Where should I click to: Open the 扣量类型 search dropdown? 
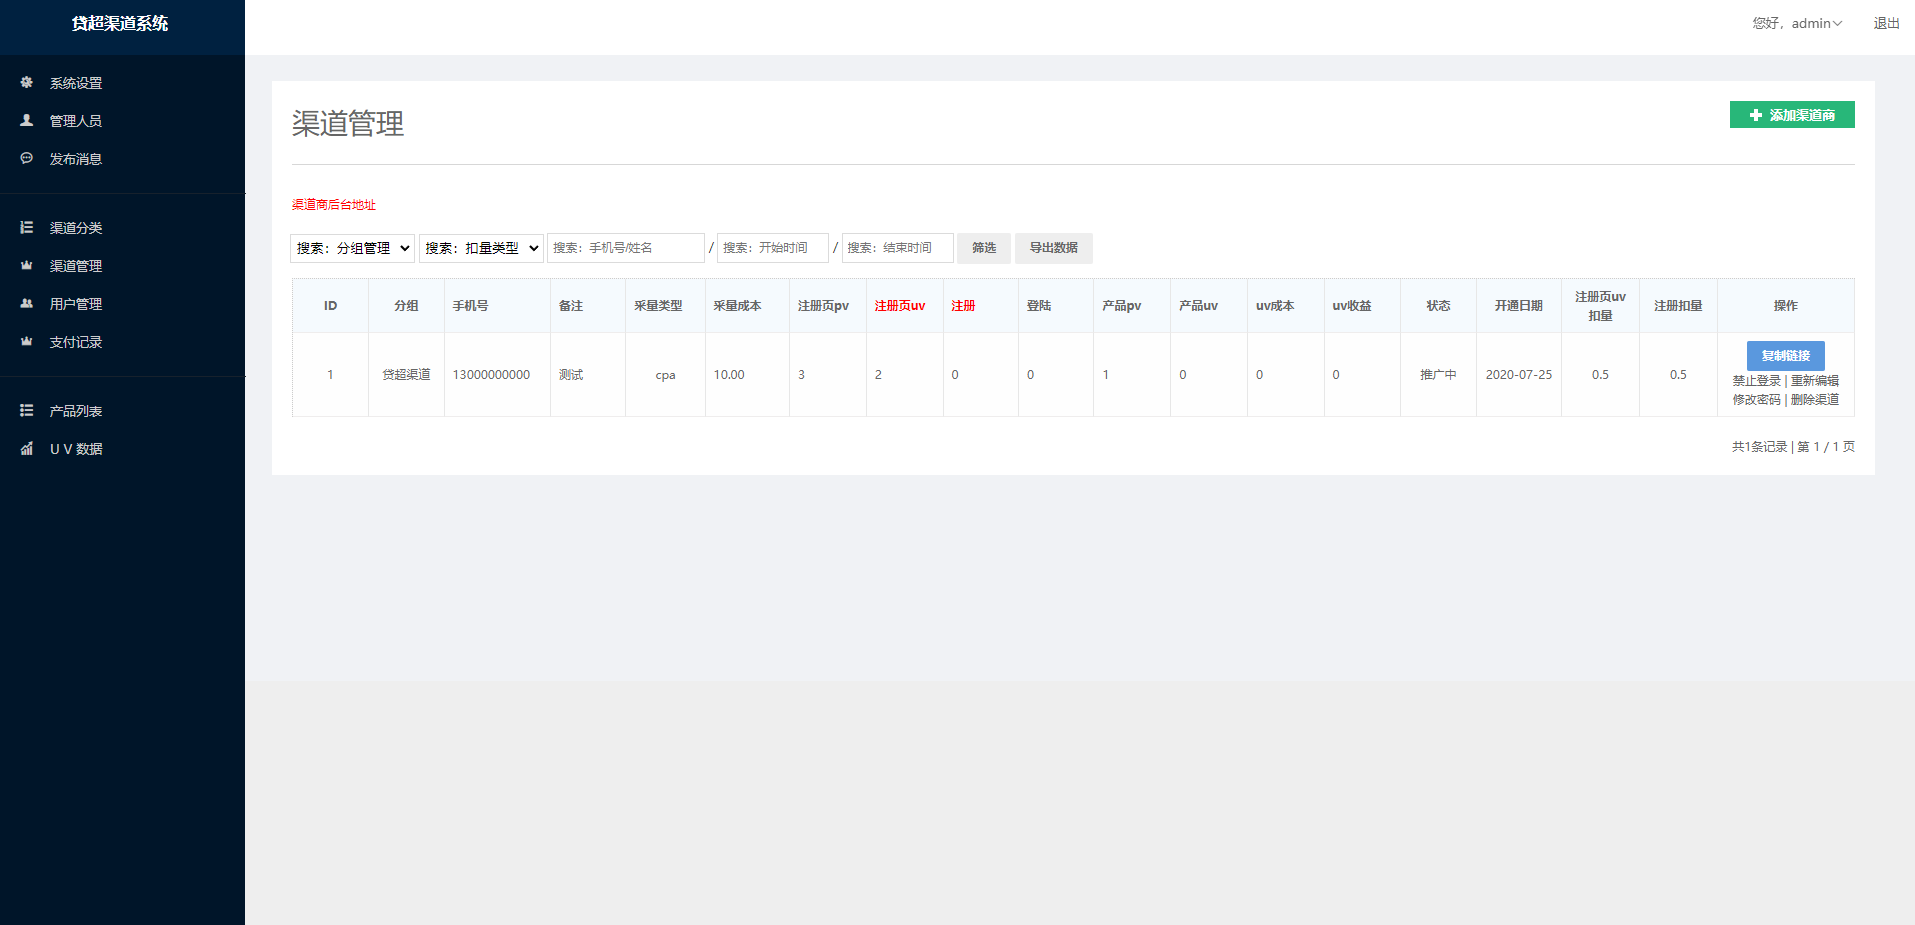pos(481,248)
